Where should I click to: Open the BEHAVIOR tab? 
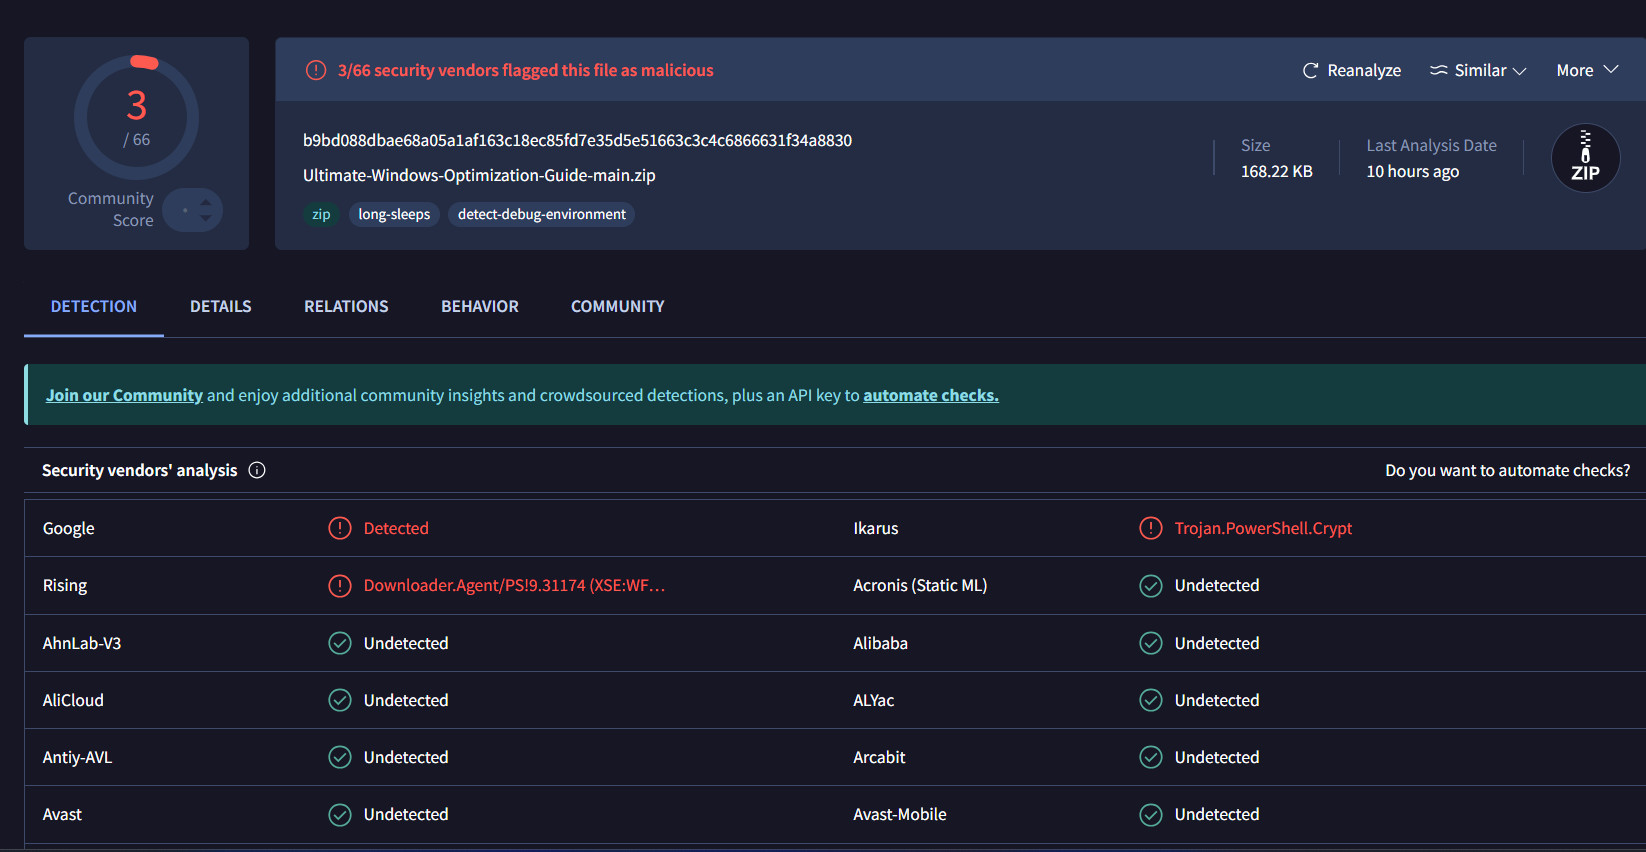pos(480,307)
